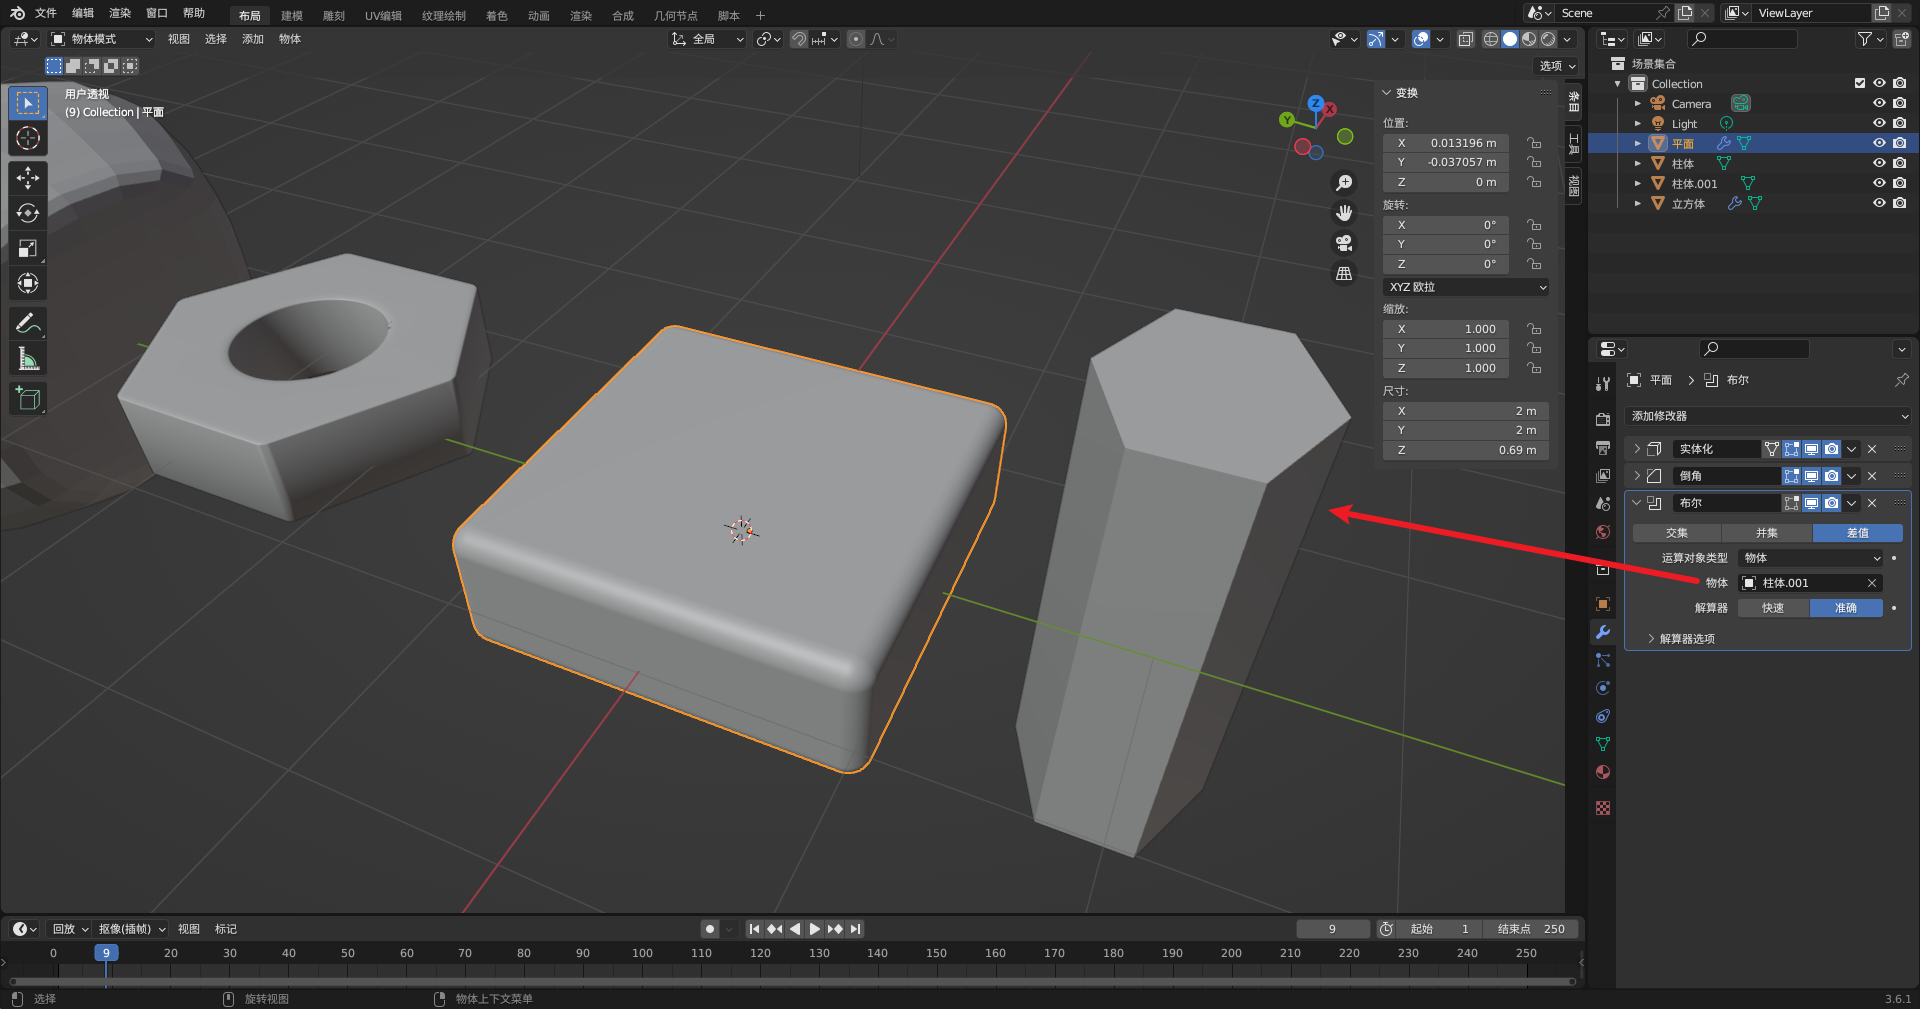Remove the 倒角 modifier

1872,476
